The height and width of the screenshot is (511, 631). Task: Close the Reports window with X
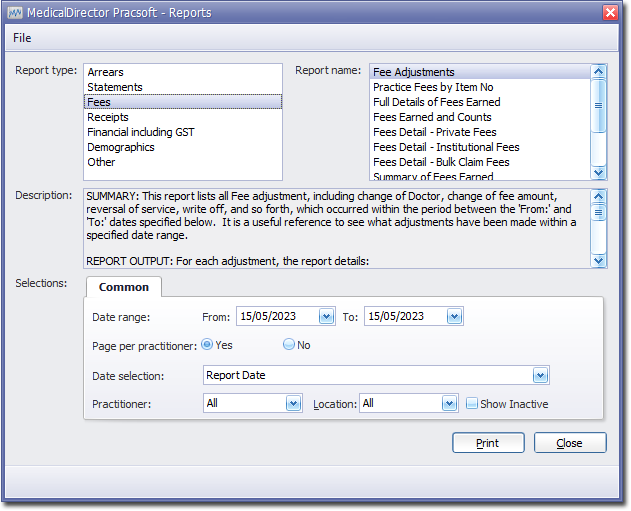coord(610,12)
